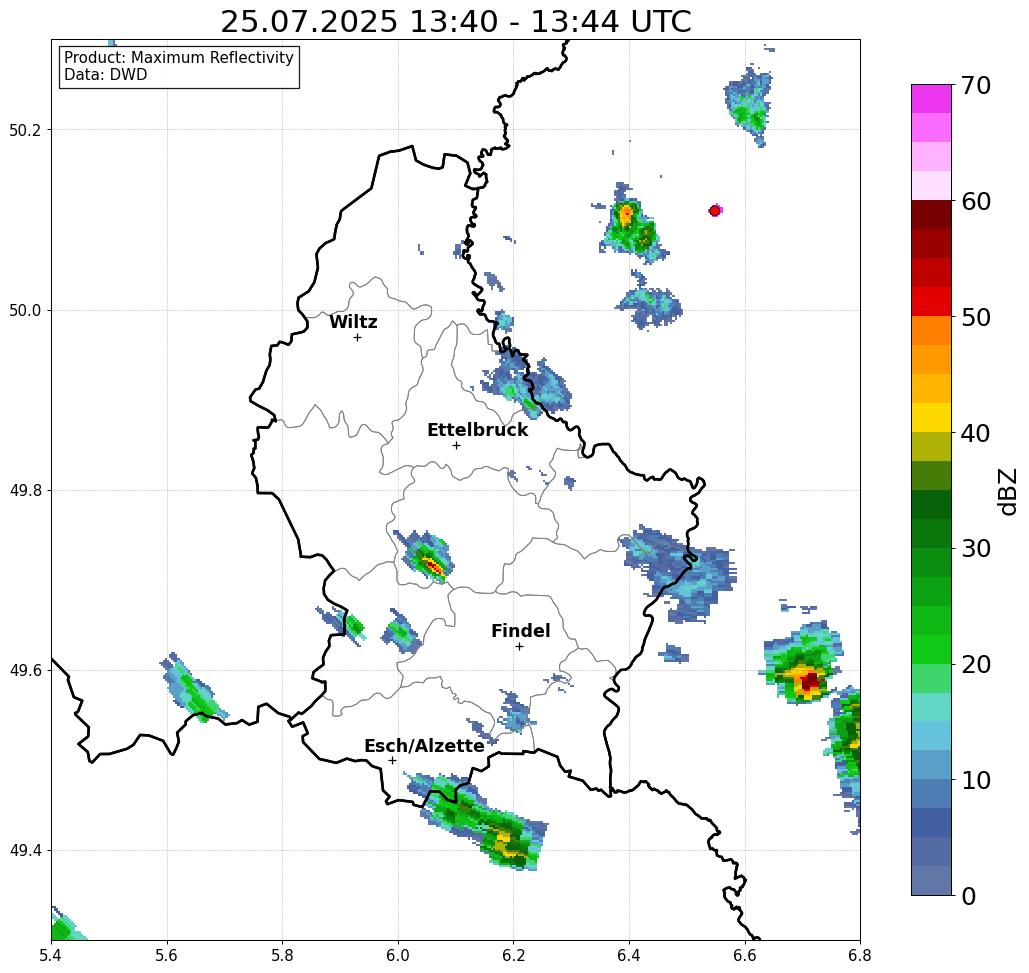The width and height of the screenshot is (1029, 973).
Task: Click the yellow colorbar segment above 40
Action: [931, 417]
